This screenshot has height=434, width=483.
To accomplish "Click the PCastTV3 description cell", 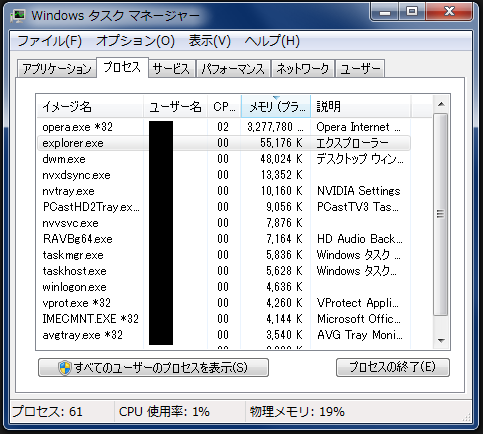I will [x=358, y=207].
